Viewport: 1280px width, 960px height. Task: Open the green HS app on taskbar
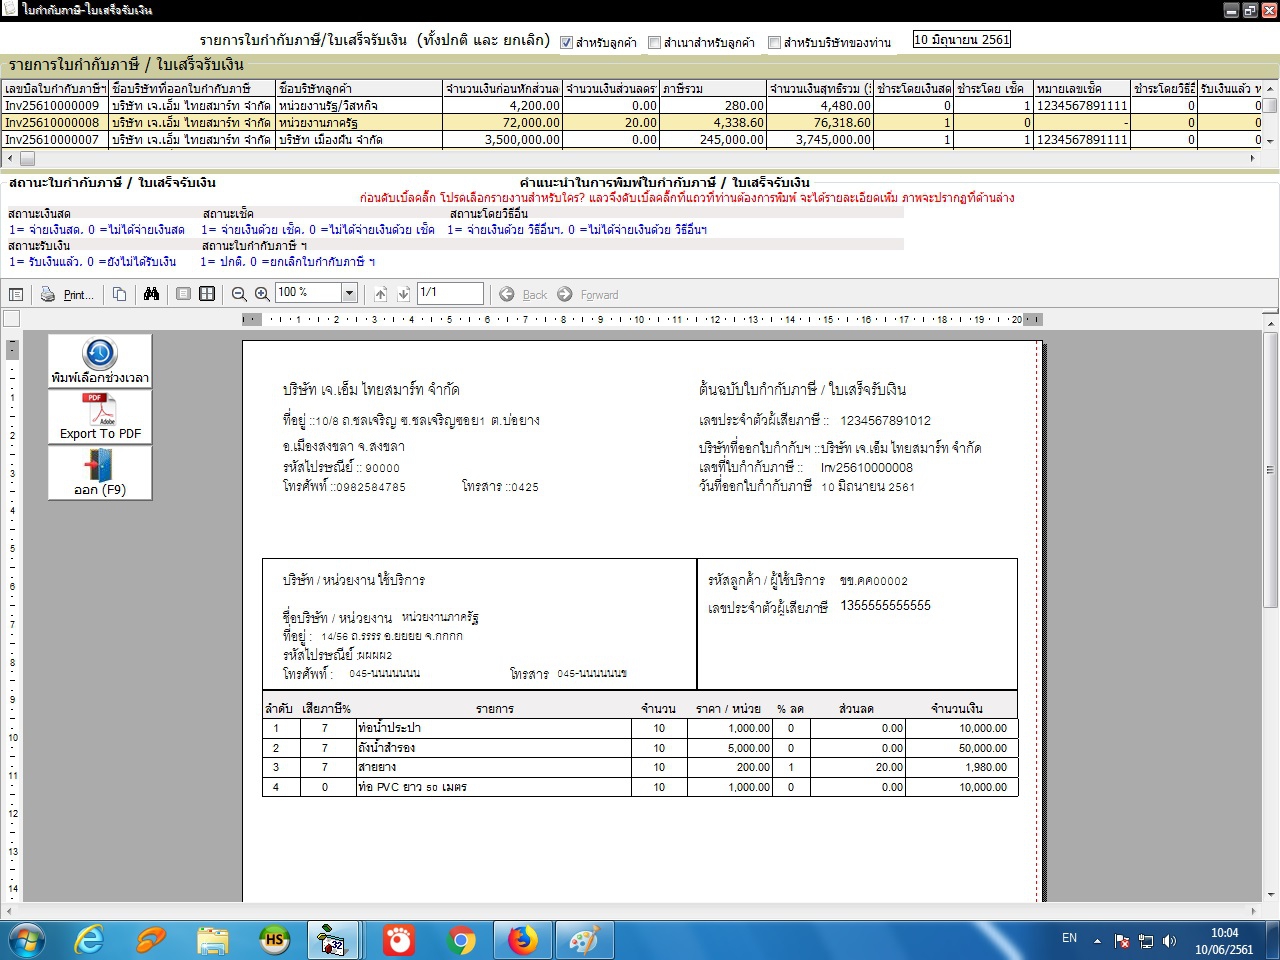click(274, 940)
